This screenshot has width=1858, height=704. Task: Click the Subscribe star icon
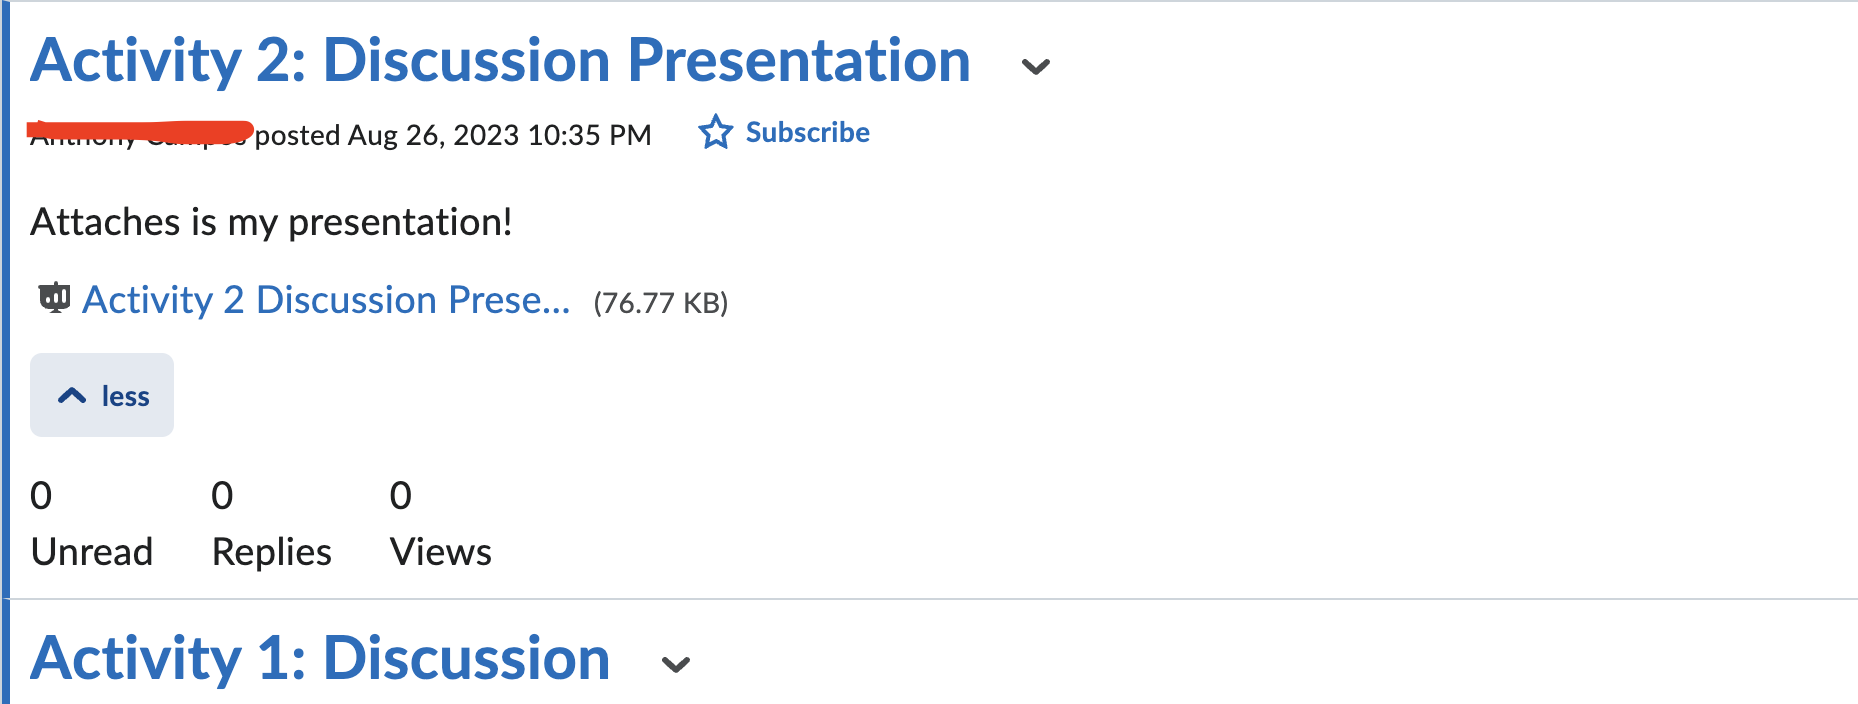[715, 132]
